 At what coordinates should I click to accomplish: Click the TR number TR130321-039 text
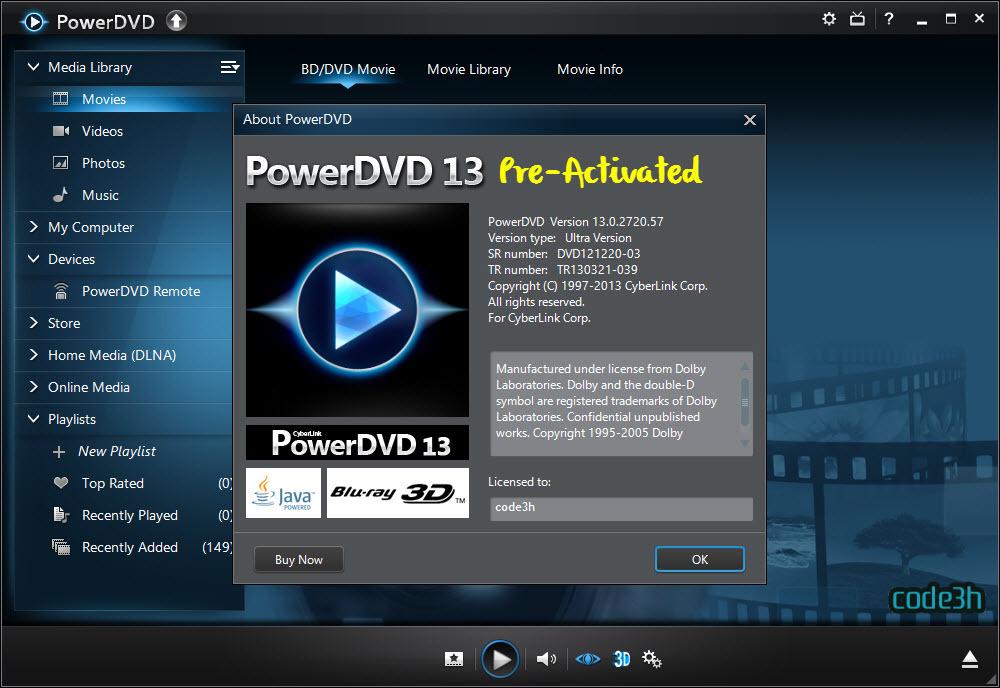click(x=562, y=269)
